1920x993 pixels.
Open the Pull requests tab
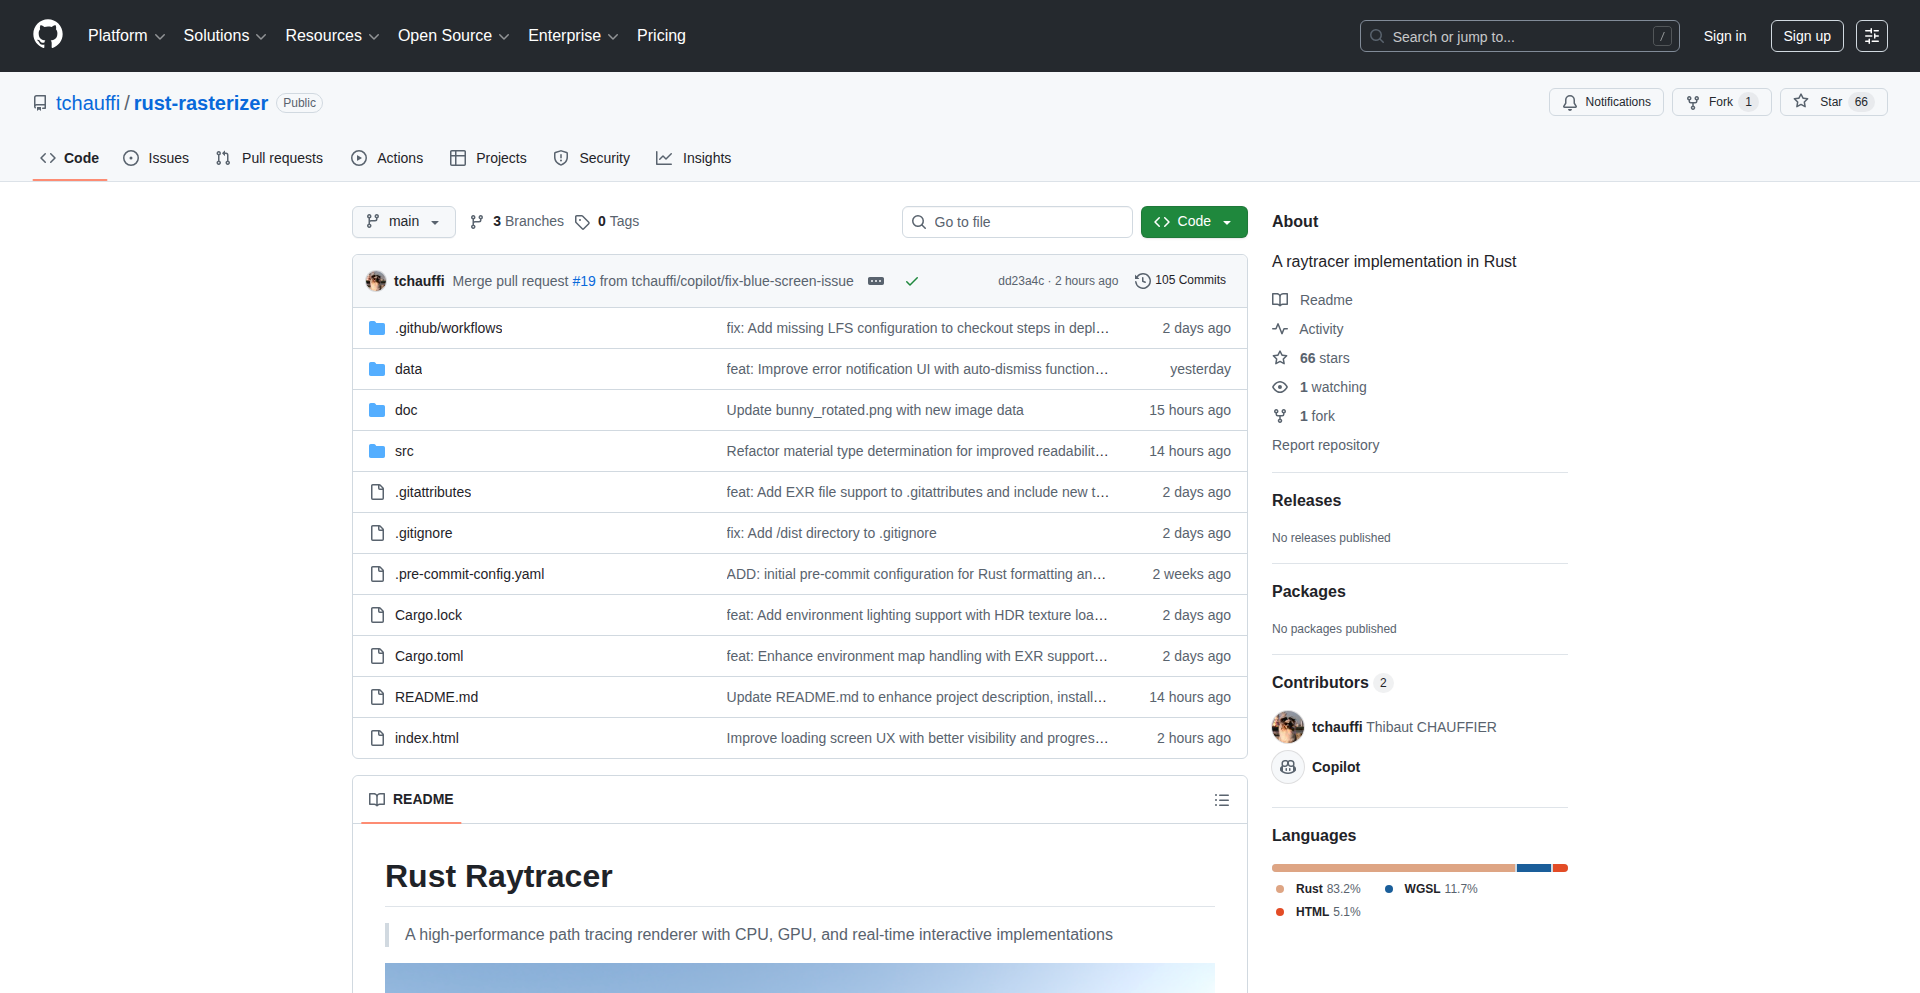pos(269,158)
